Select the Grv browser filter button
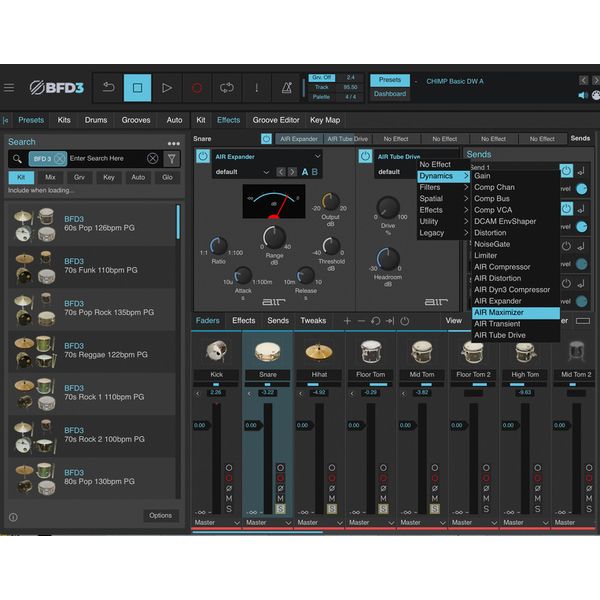The height and width of the screenshot is (600, 600). pos(79,178)
